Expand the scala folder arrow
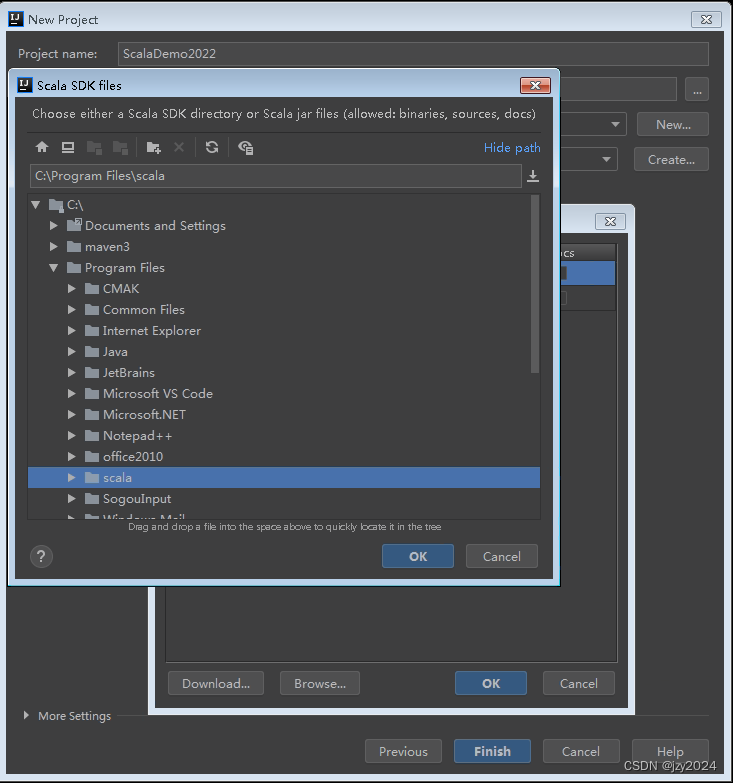The image size is (733, 783). [71, 477]
